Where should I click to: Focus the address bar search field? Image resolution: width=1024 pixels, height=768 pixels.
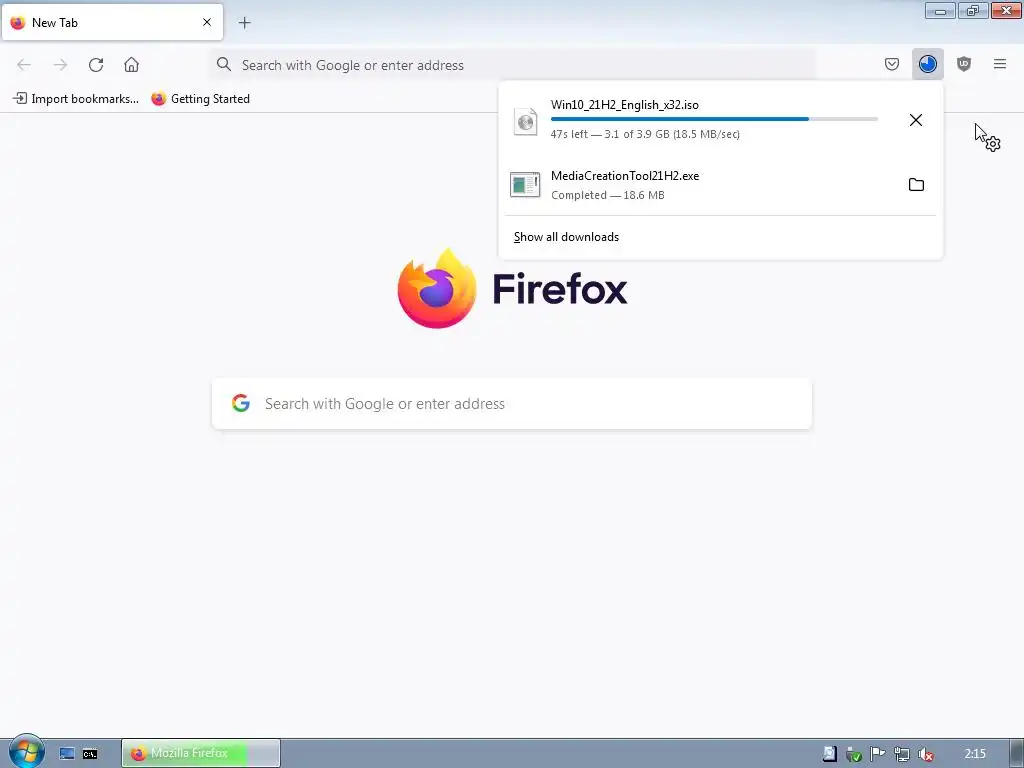[513, 65]
